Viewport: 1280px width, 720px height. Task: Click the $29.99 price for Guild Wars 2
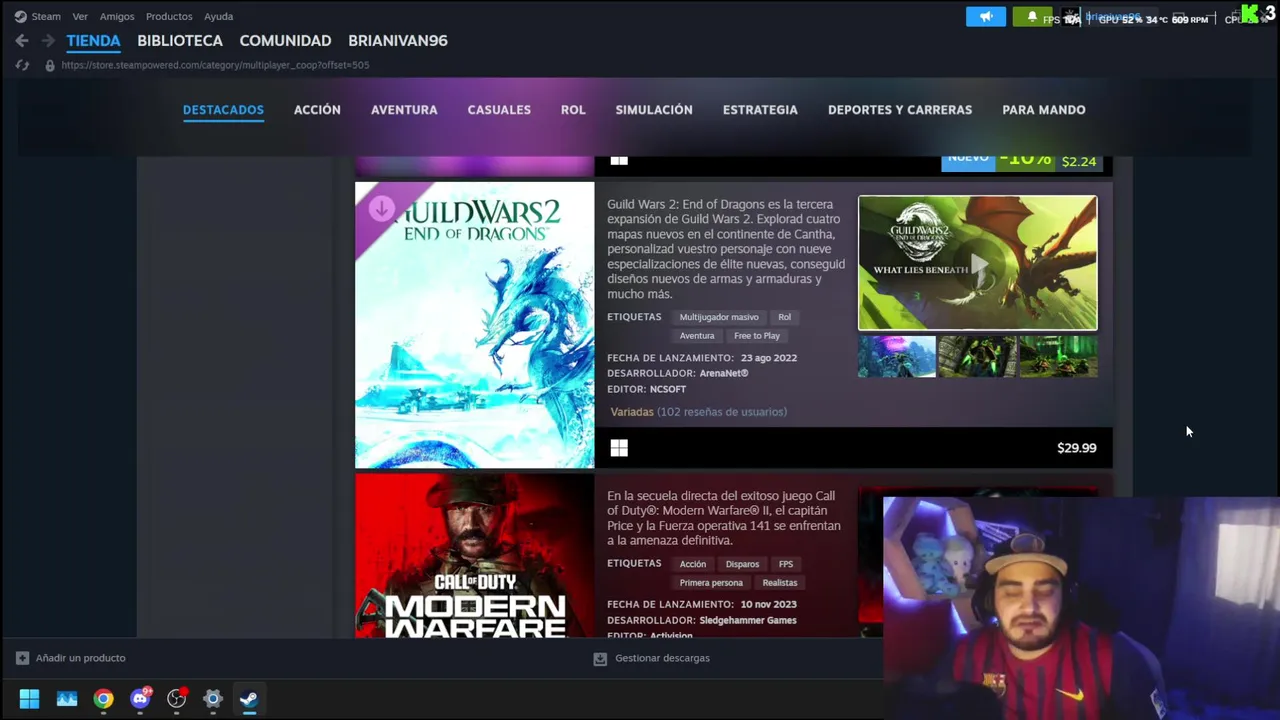(x=1077, y=448)
